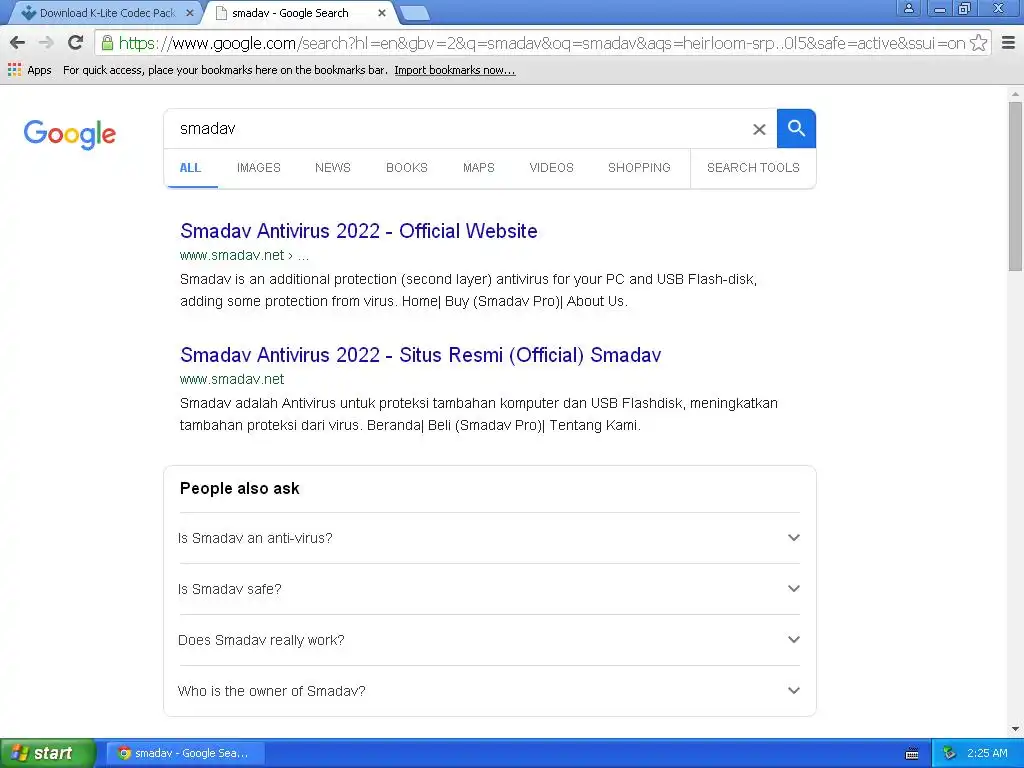Viewport: 1024px width, 768px height.
Task: Switch to VIDEOS results
Action: tap(552, 168)
